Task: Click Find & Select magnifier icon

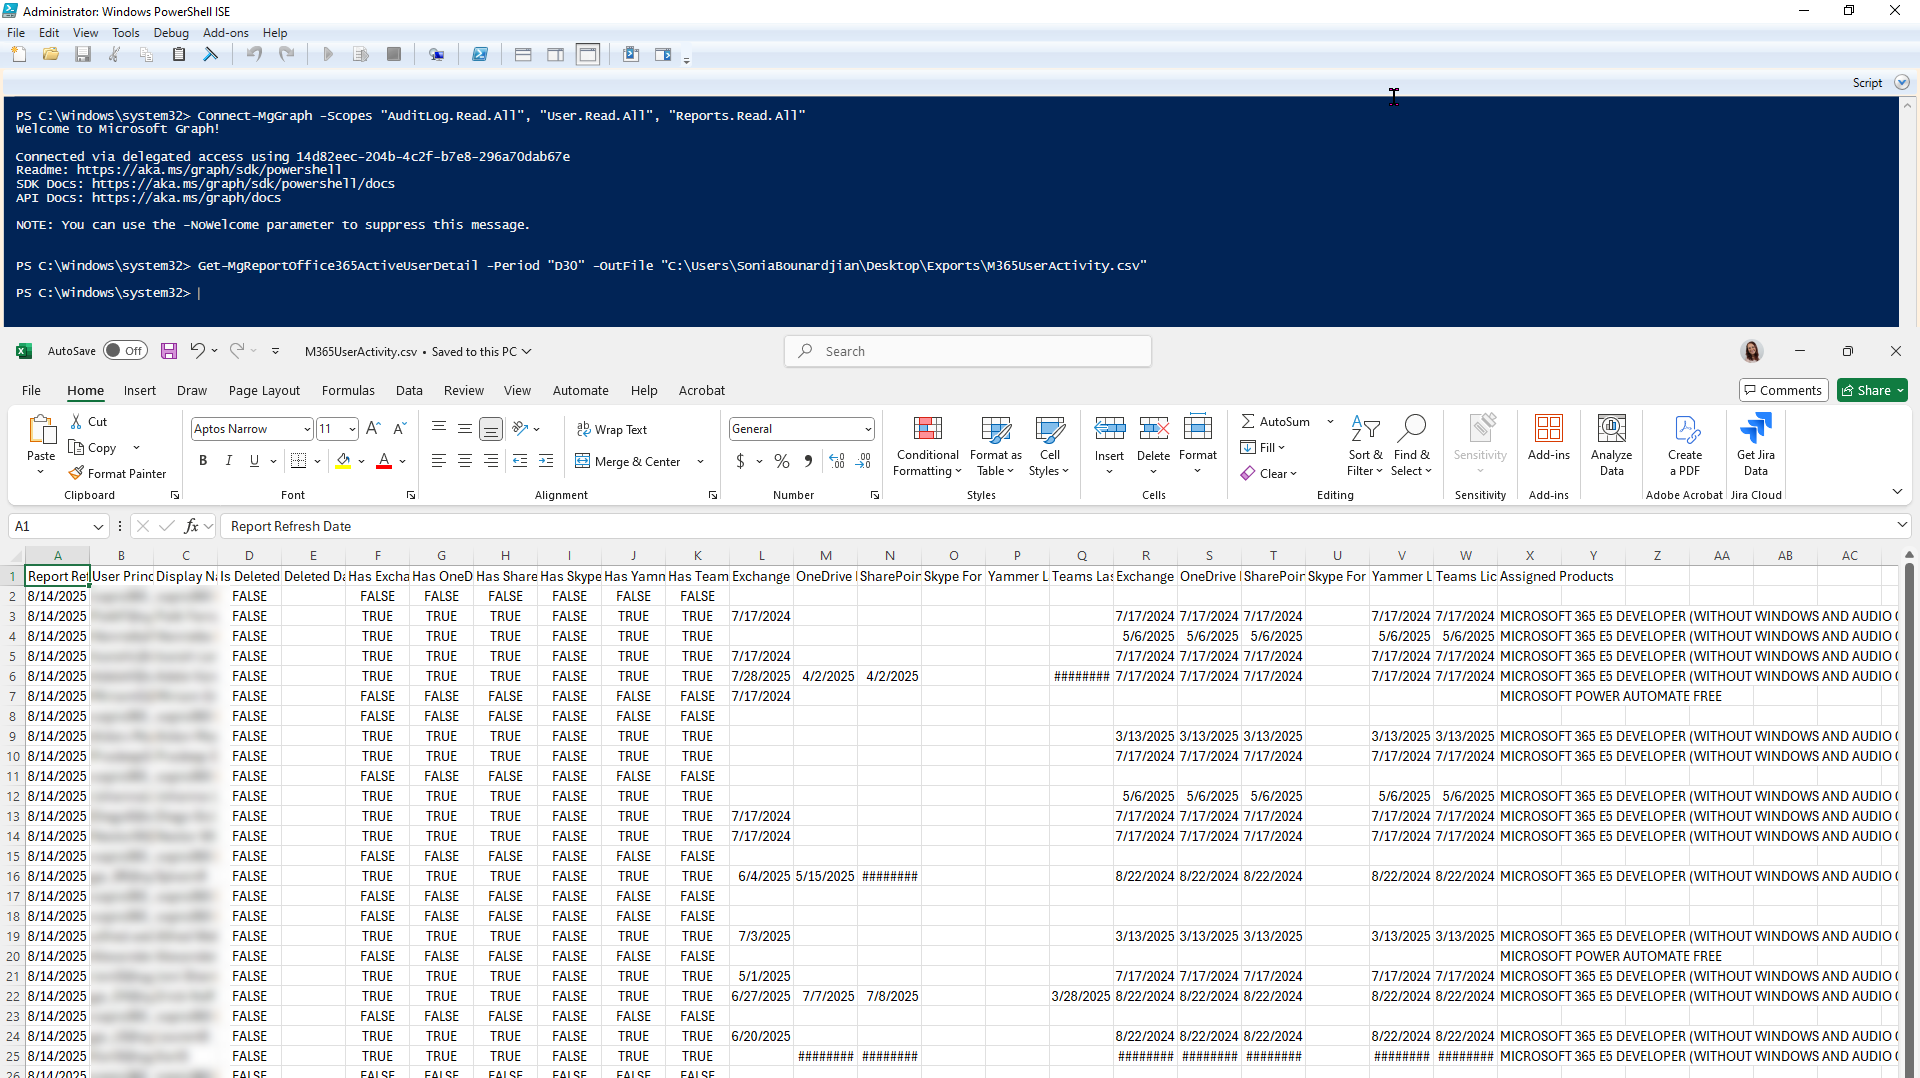Action: 1411,429
